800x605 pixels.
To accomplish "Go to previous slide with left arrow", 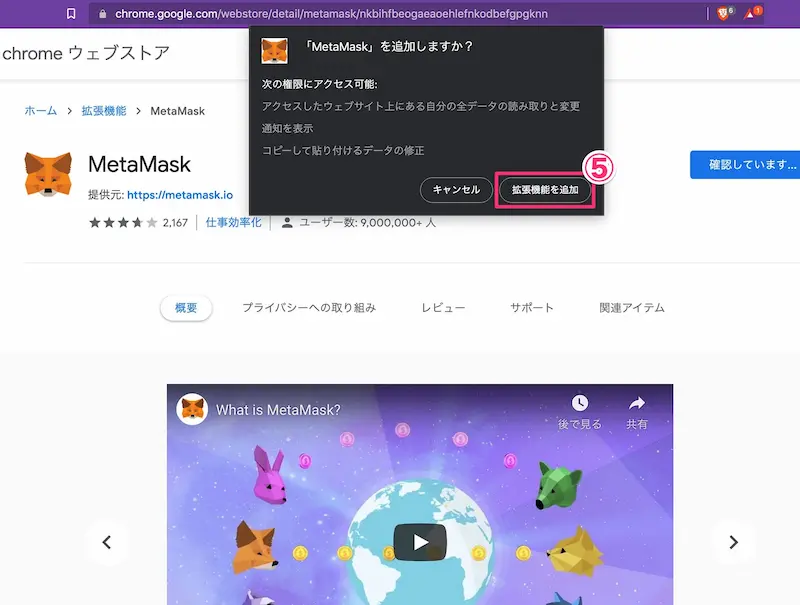I will point(107,542).
